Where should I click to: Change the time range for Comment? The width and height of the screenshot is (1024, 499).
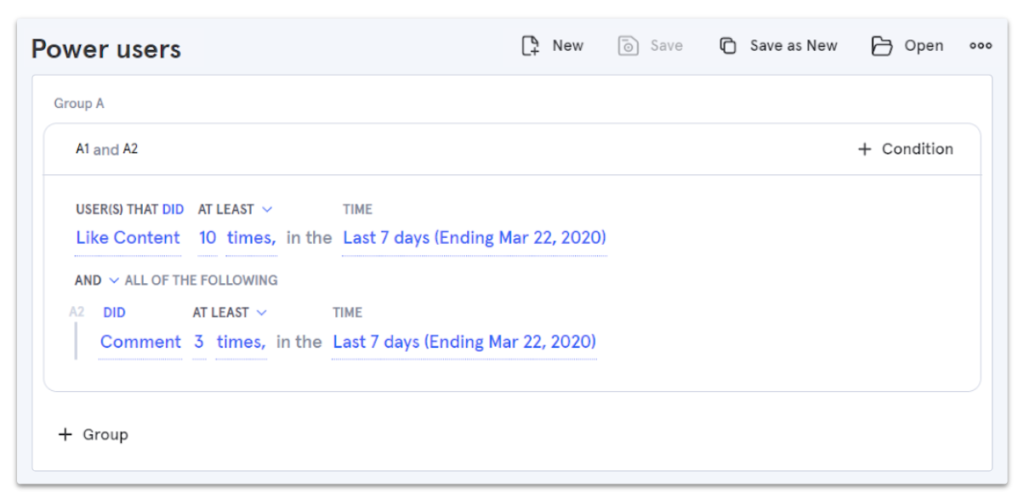coord(464,342)
